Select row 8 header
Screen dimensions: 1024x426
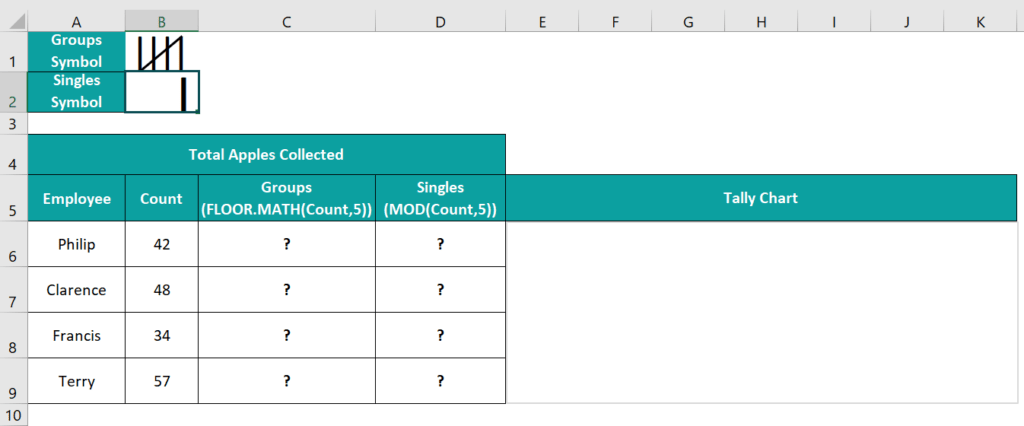(14, 335)
